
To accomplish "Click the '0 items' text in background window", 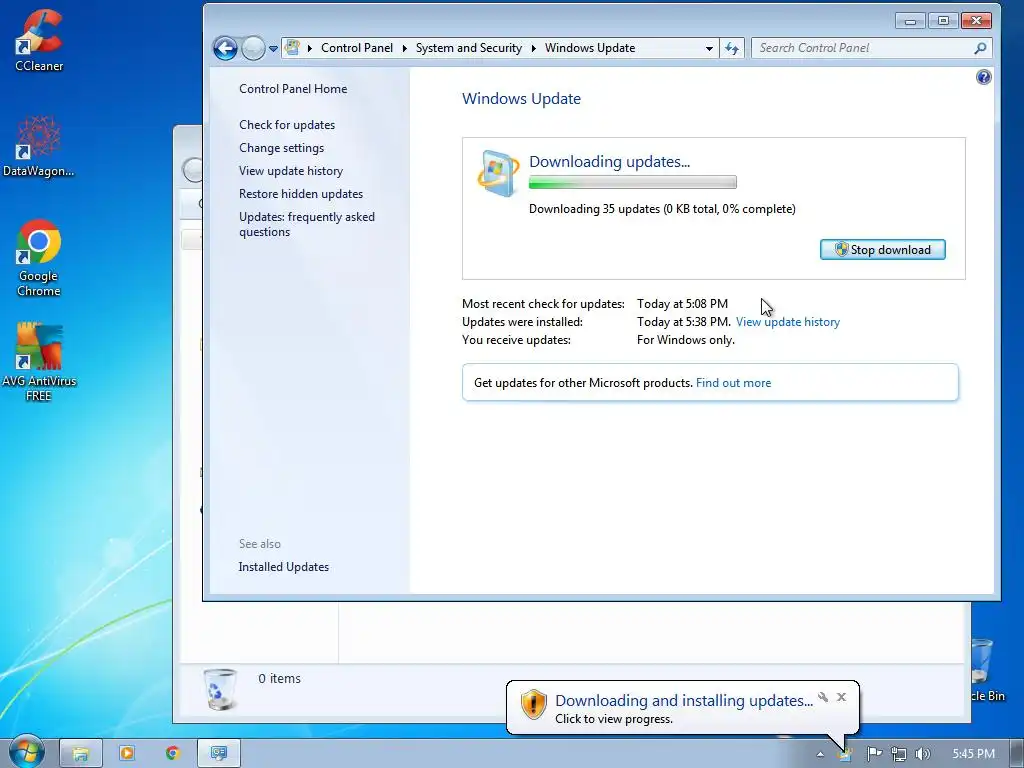I will (280, 679).
